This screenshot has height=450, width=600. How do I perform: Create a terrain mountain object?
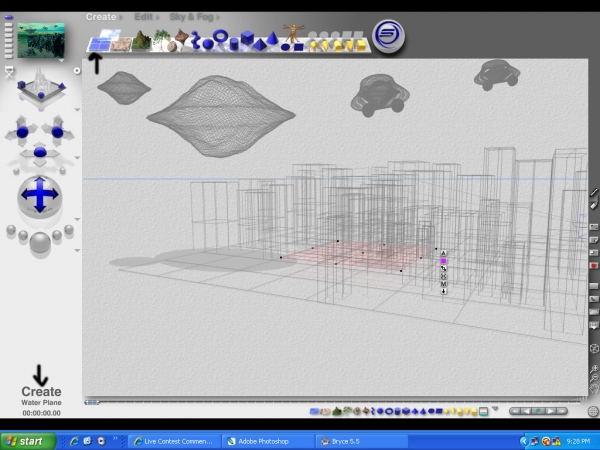[x=141, y=41]
